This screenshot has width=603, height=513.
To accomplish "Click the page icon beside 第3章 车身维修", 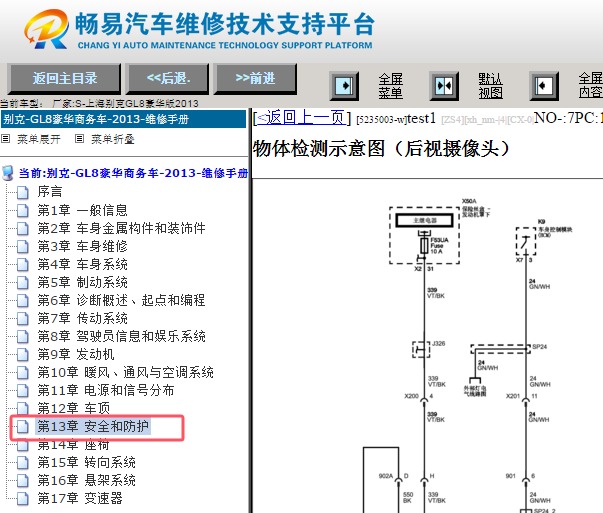I will tap(23, 247).
